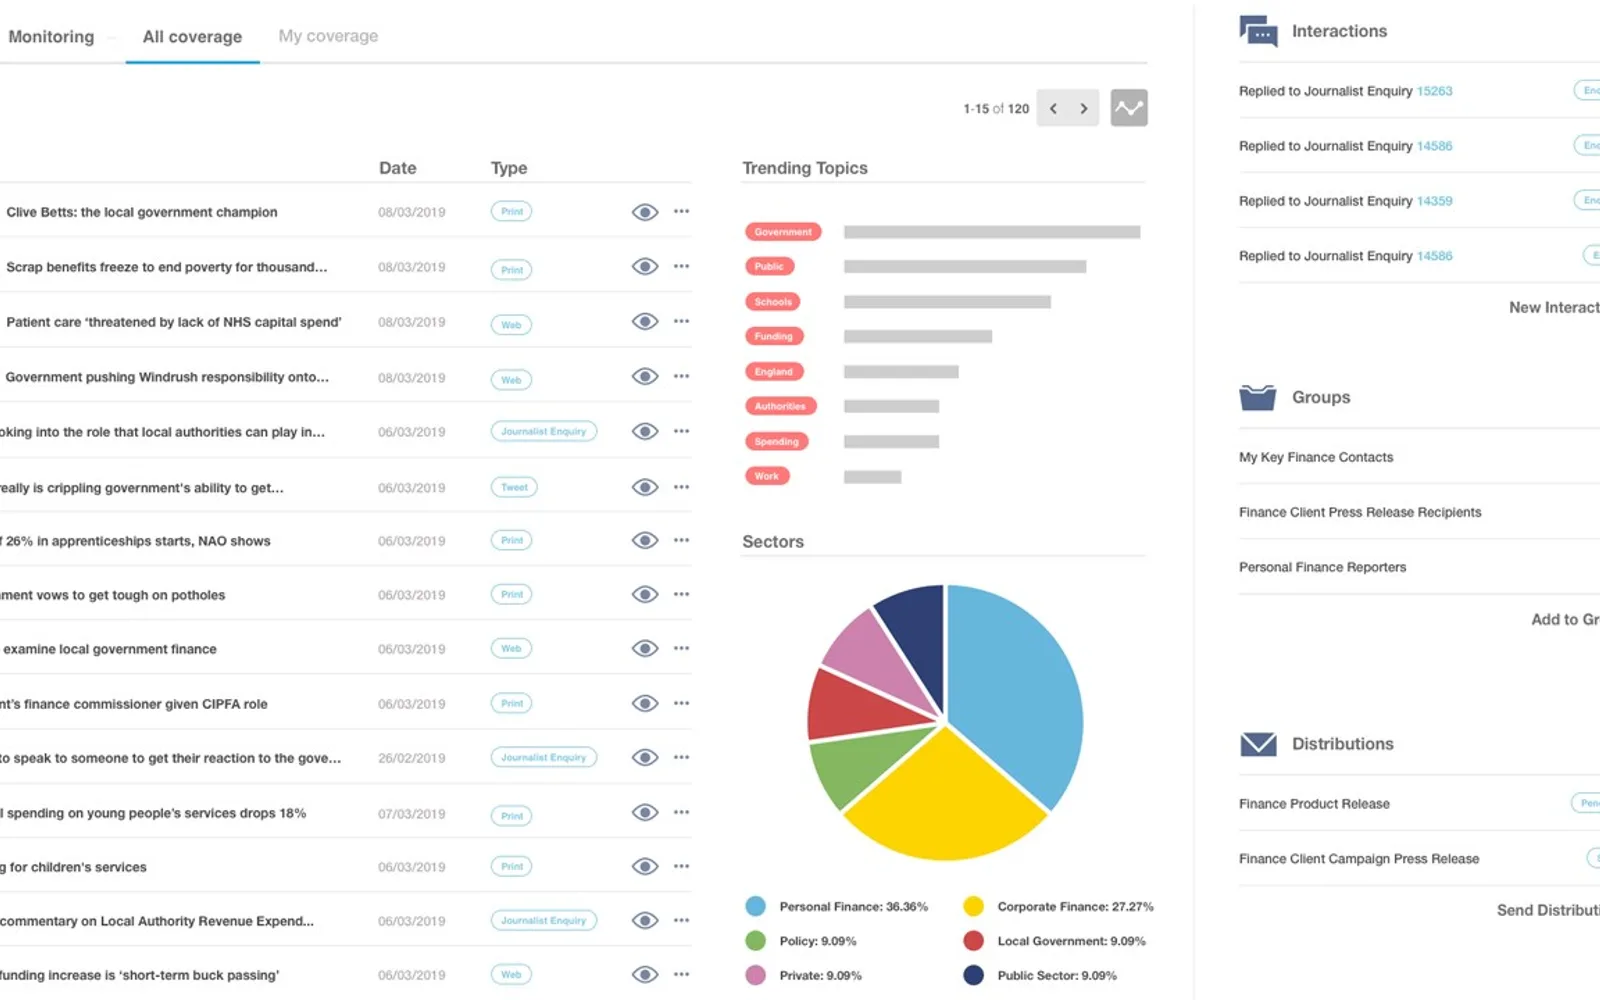This screenshot has height=1000, width=1600.
Task: Open more options for apprenticeships starts row
Action: pyautogui.click(x=682, y=540)
